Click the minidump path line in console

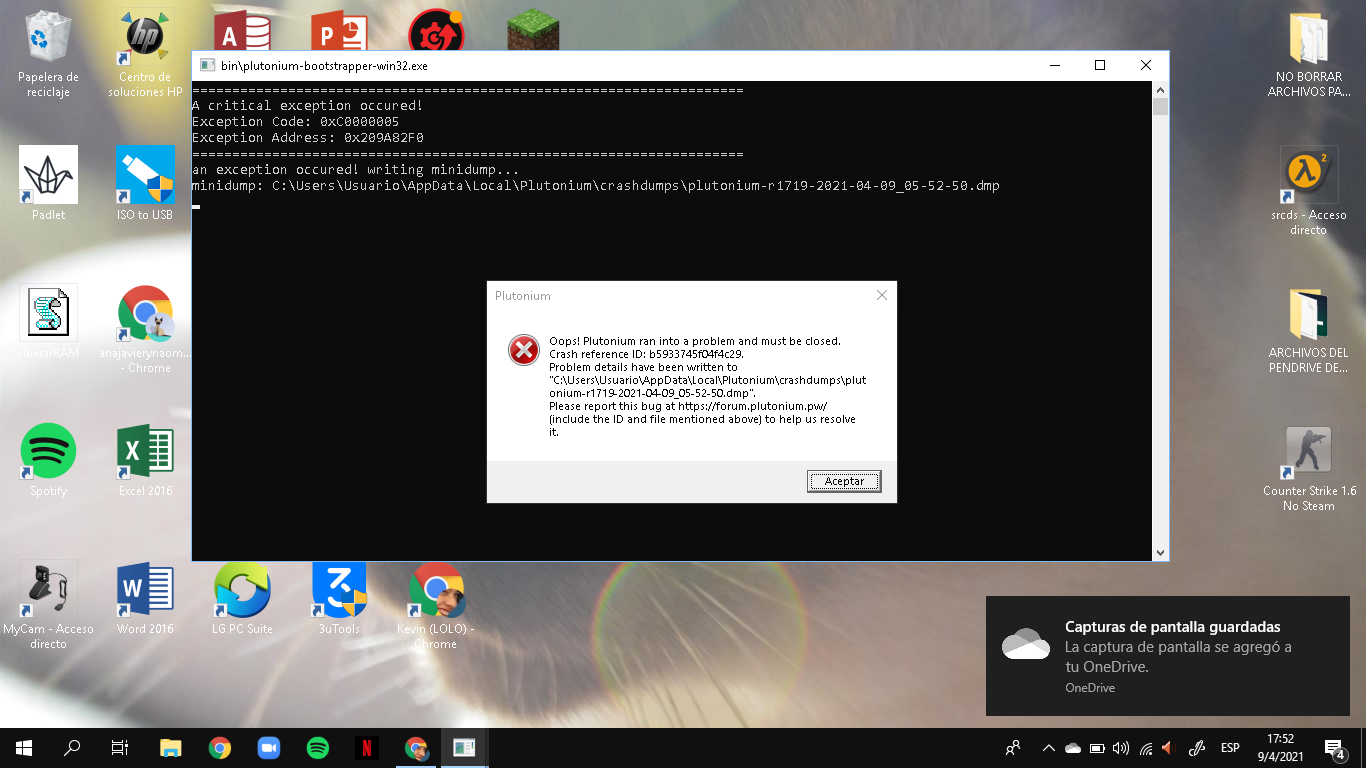(596, 186)
